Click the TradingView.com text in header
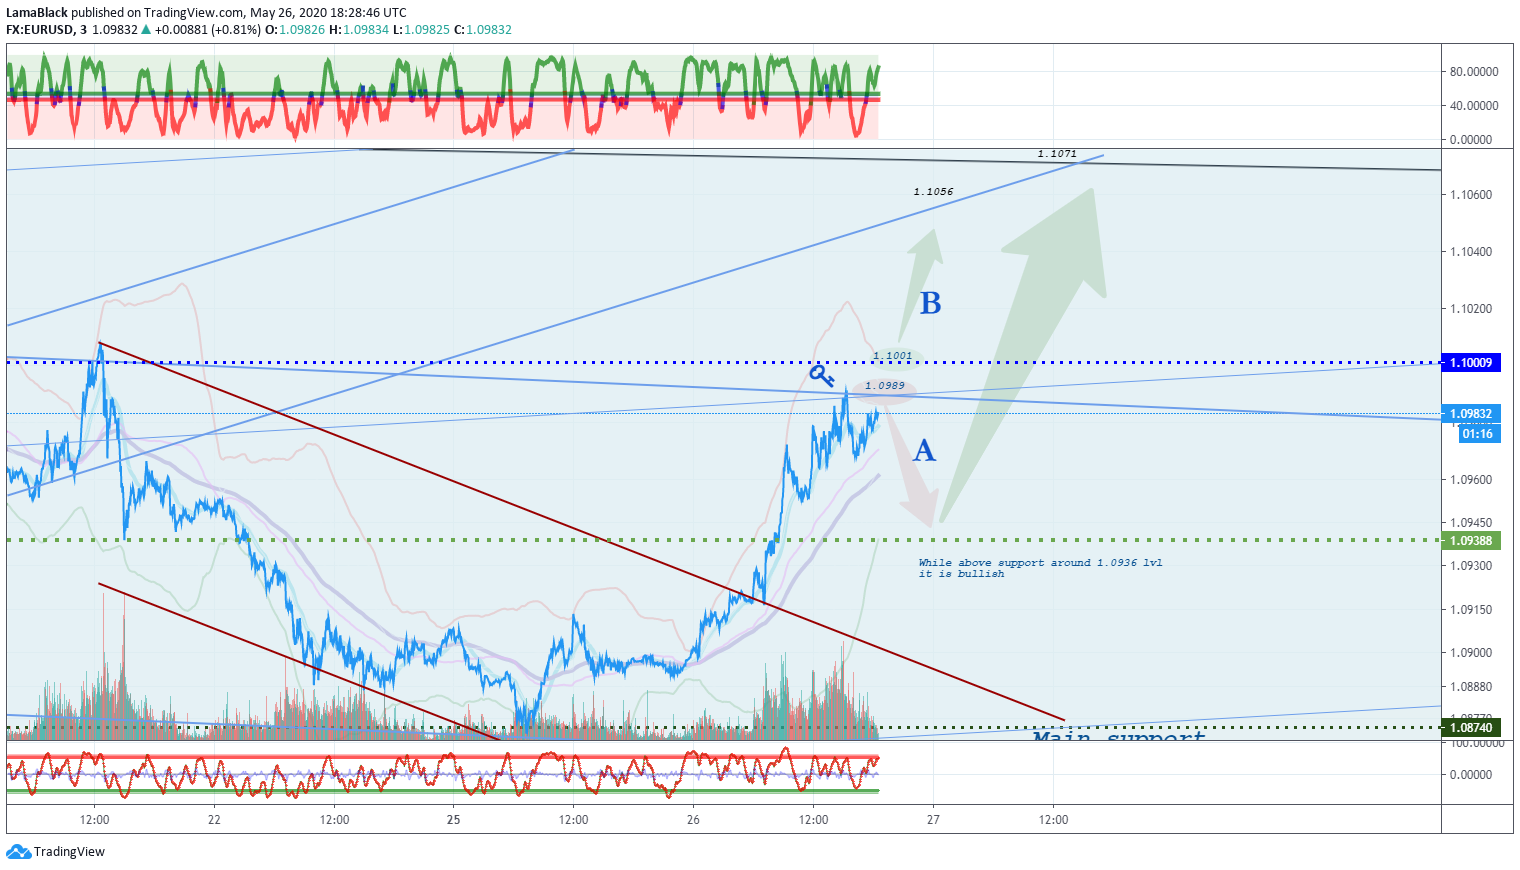 pos(194,13)
